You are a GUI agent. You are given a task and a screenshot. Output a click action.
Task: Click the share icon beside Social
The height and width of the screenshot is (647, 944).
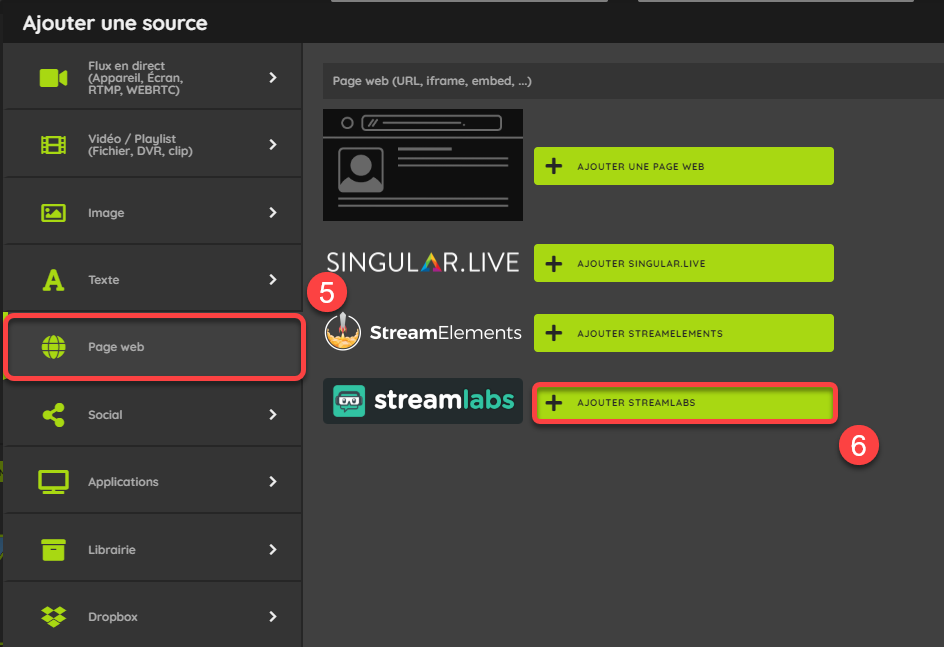pos(54,415)
